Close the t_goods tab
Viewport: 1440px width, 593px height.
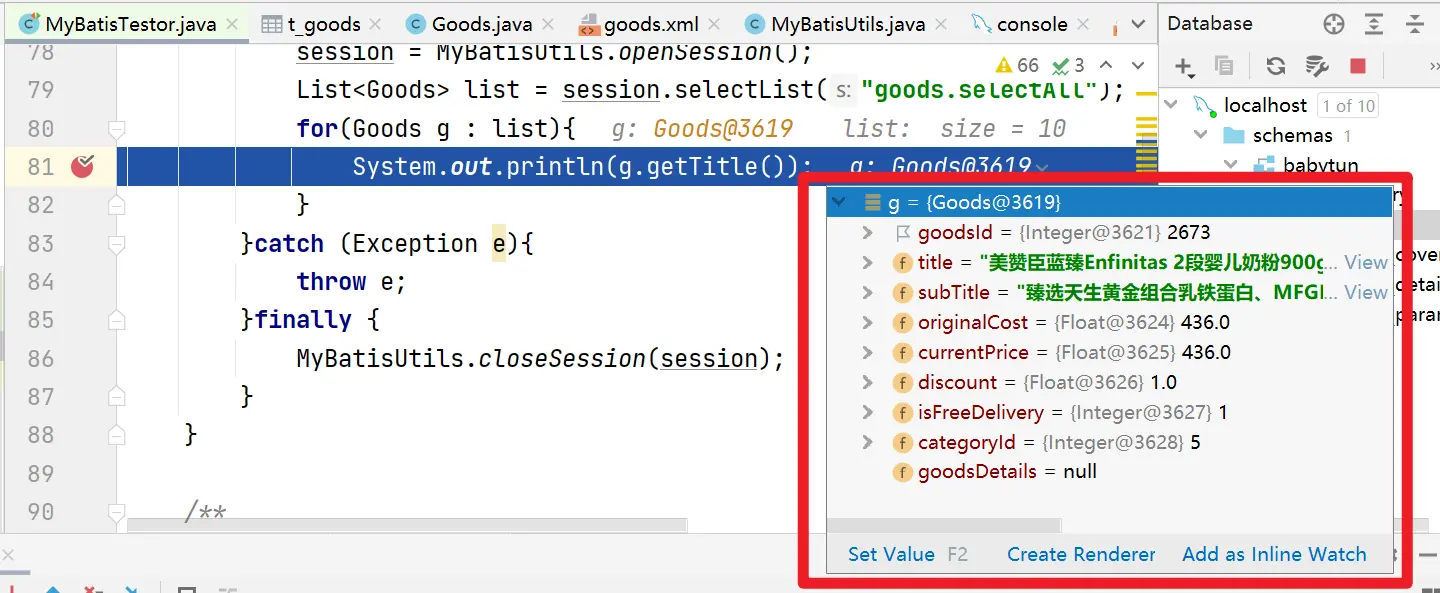[x=375, y=24]
